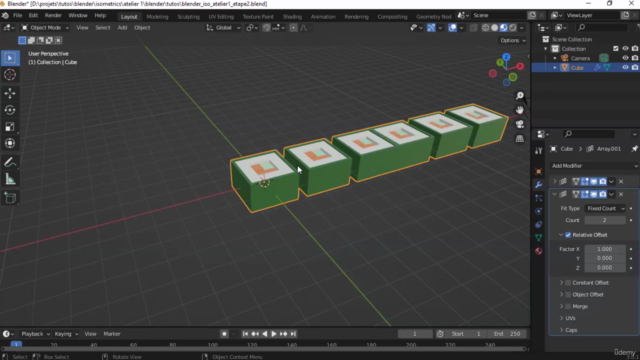This screenshot has width=640, height=360.
Task: Hide the Camera in viewport
Action: pos(625,58)
